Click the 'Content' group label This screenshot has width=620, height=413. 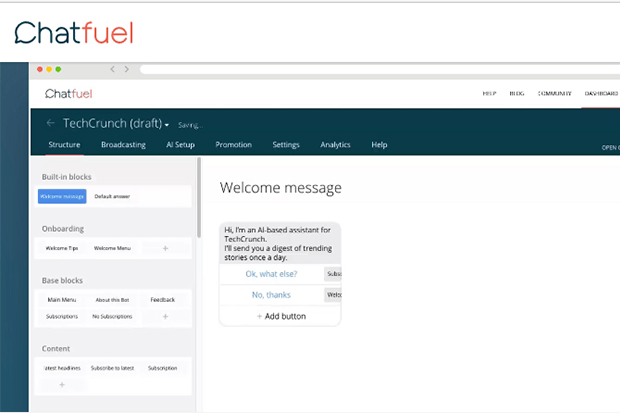coord(56,349)
